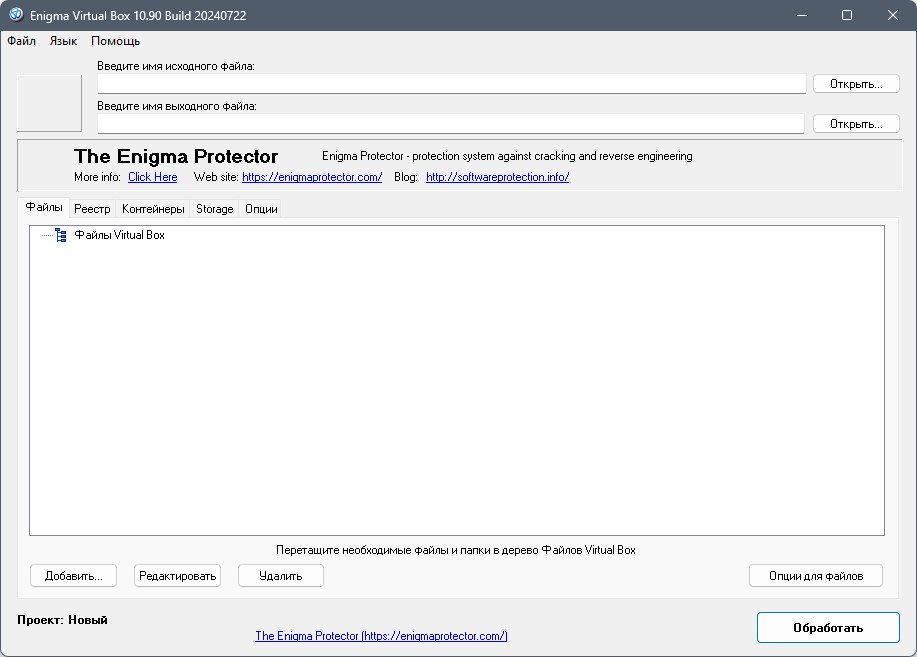The width and height of the screenshot is (917, 657).
Task: Click the empty application icon preview box
Action: [x=49, y=103]
